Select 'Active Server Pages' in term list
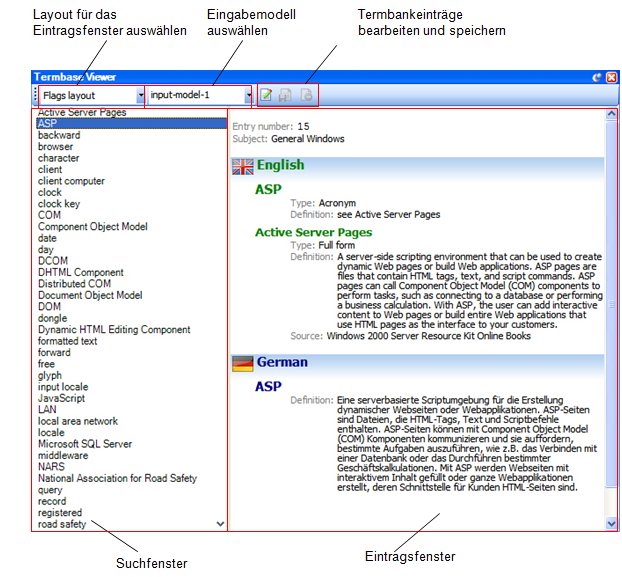This screenshot has height=577, width=622. click(x=82, y=112)
